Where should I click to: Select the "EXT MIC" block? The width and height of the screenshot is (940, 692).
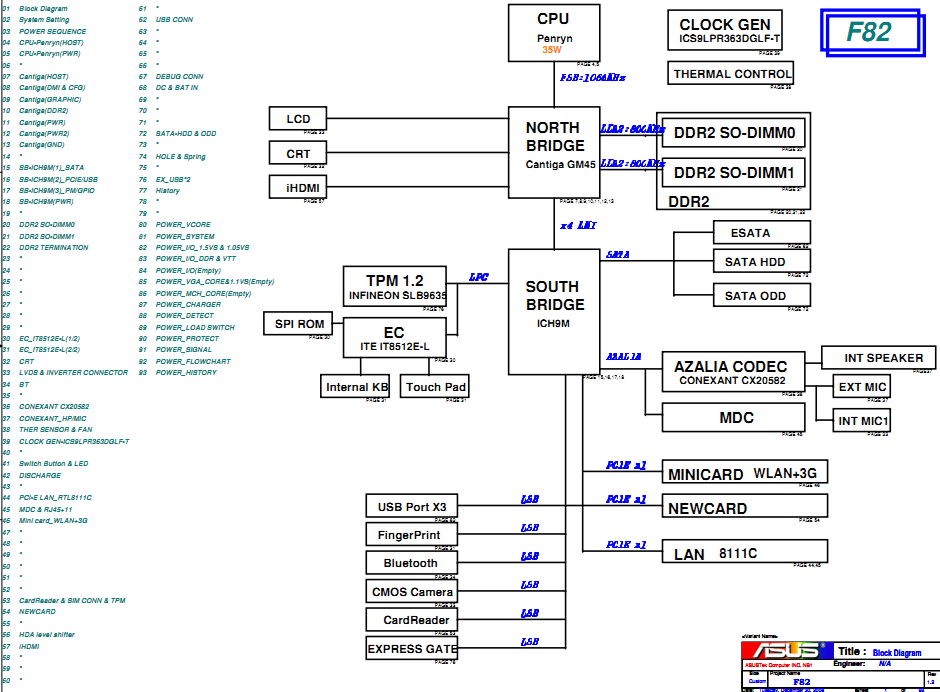tap(861, 386)
